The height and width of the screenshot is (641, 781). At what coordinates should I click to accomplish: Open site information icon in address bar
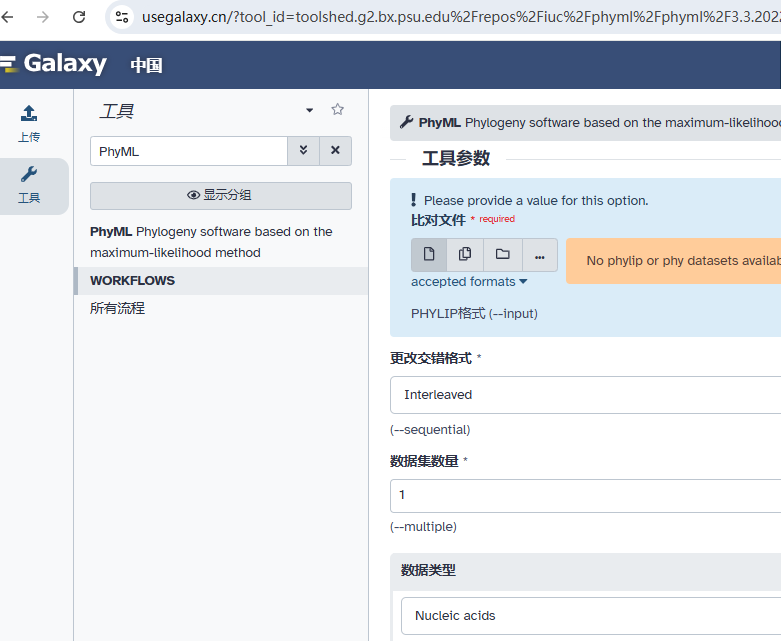[x=122, y=17]
